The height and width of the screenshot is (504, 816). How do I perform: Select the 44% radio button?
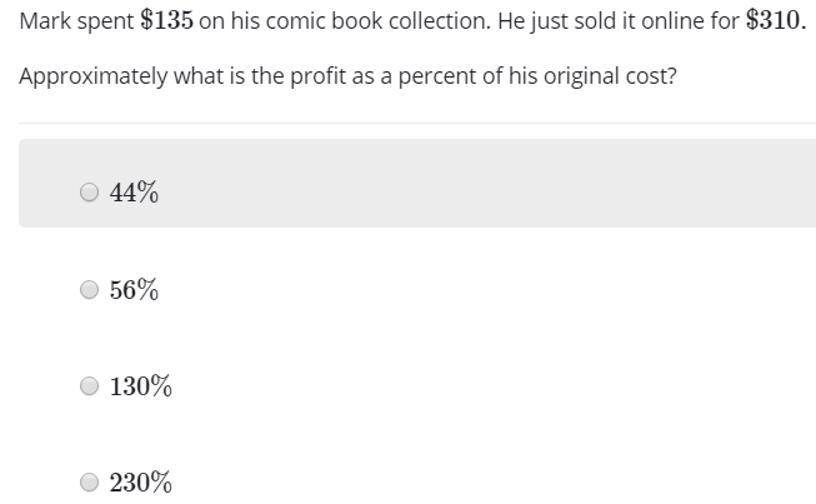click(x=89, y=192)
